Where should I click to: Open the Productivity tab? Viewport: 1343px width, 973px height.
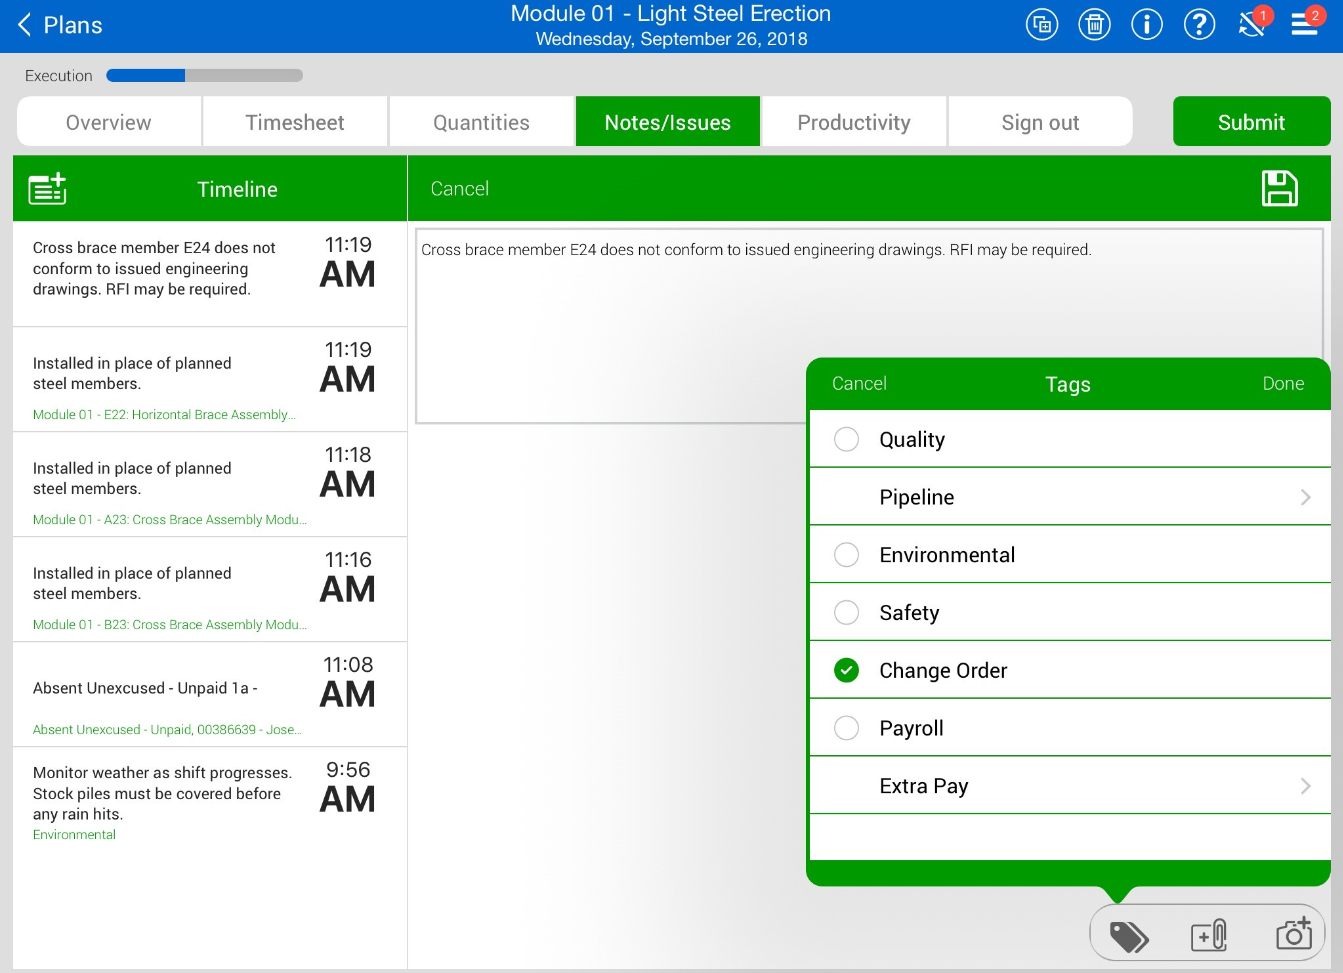click(x=853, y=122)
